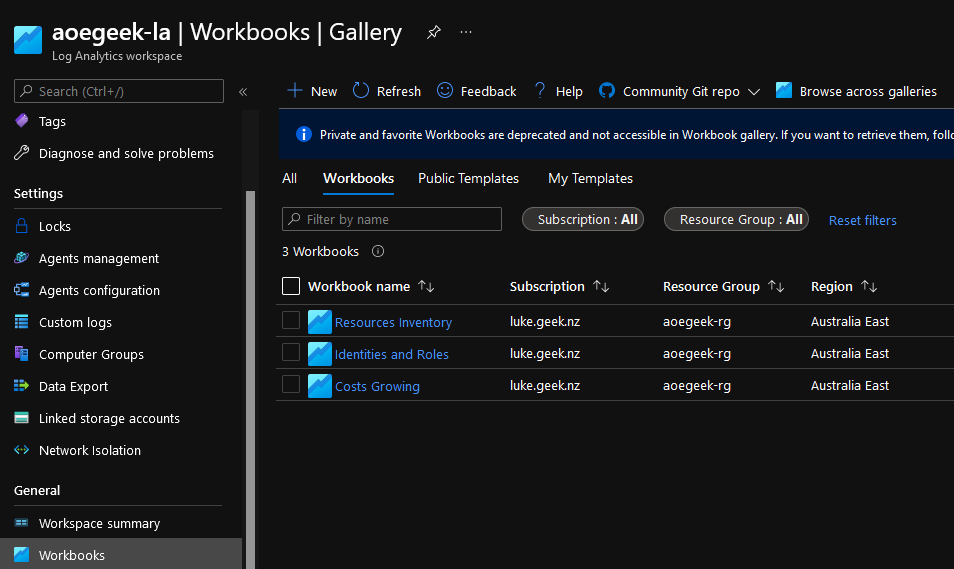Check the Identities and Roles row checkbox
Screen dimensions: 954x569
coord(291,352)
